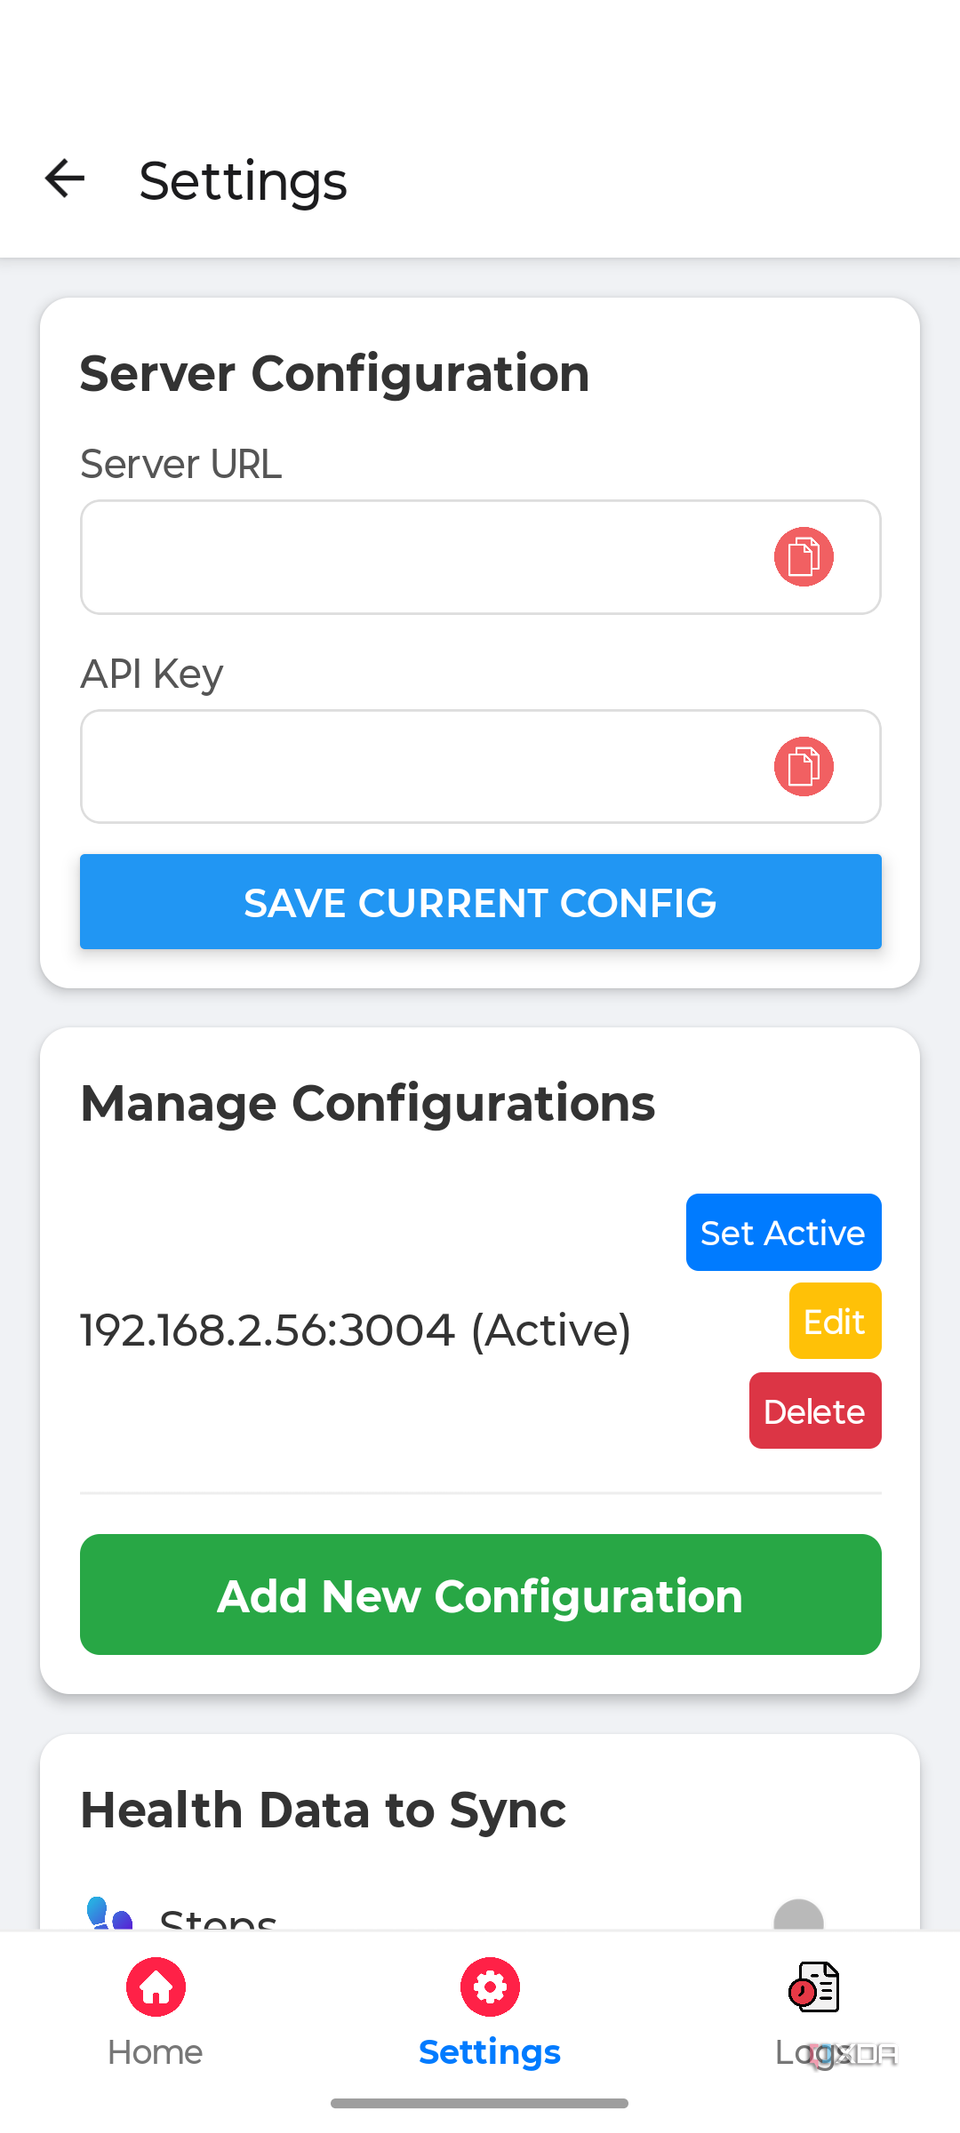Click inside the API Key input field
Viewport: 960px width, 2133px height.
pos(400,766)
